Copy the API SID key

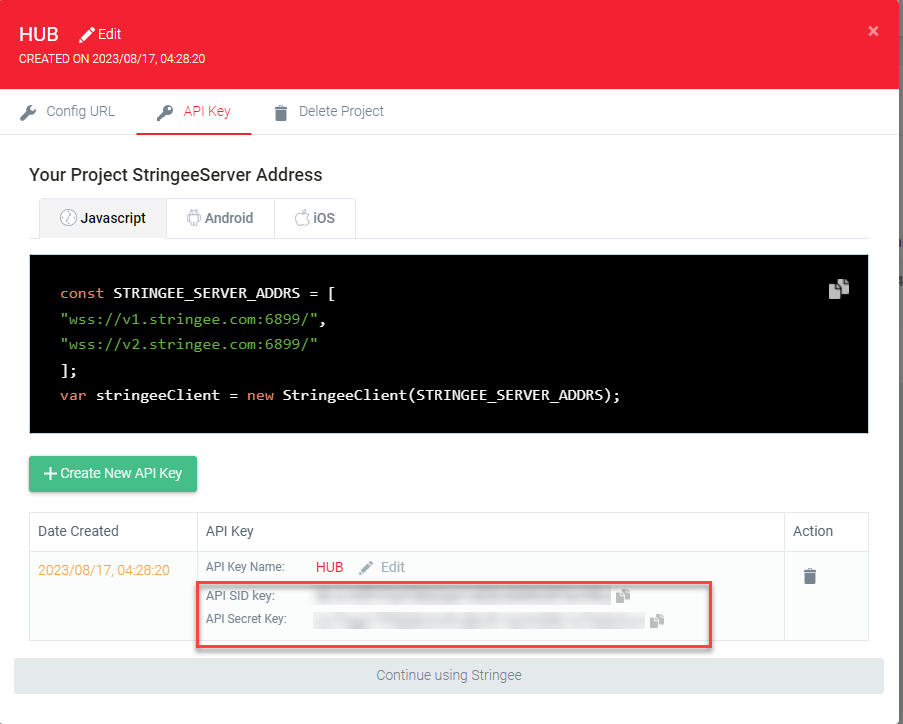click(x=623, y=596)
